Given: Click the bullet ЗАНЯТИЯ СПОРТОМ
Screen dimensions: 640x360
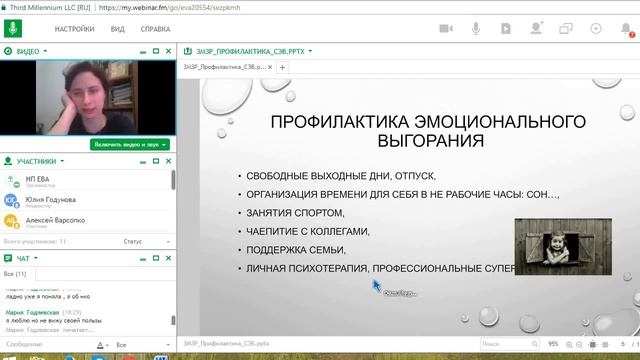Looking at the screenshot, I should (x=295, y=213).
